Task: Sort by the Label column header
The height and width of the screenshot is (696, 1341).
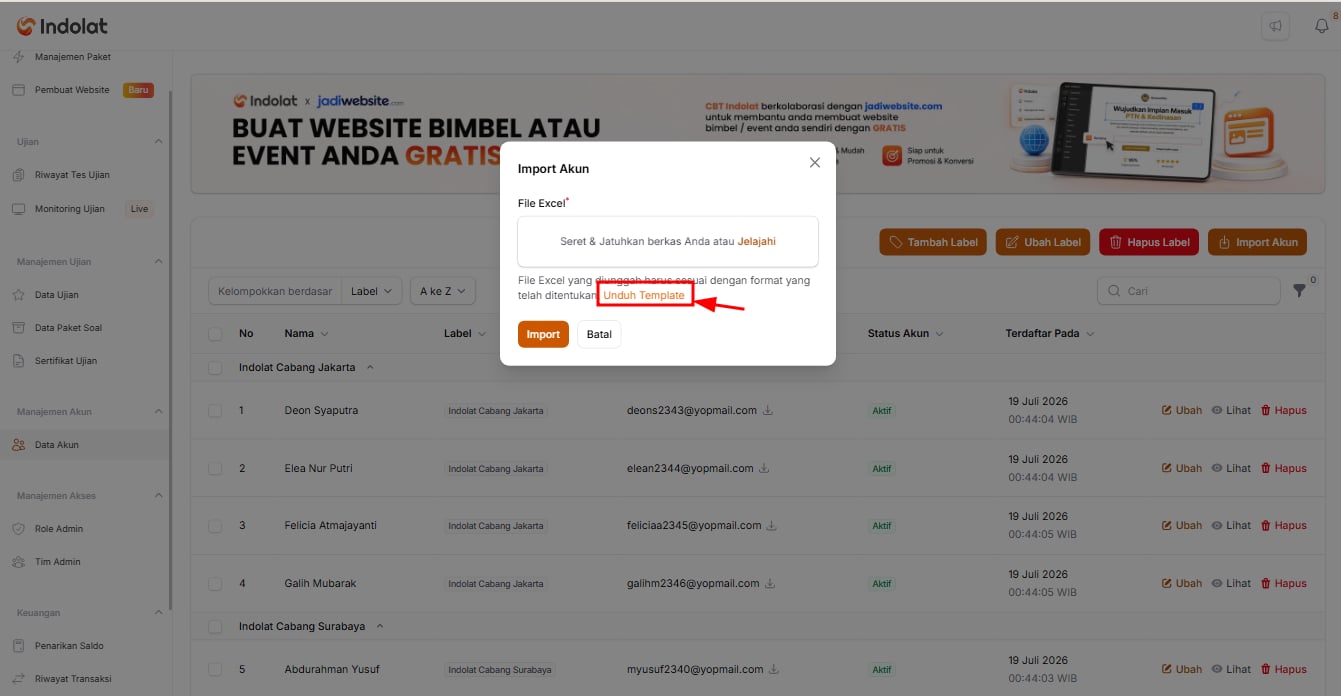Action: (465, 333)
